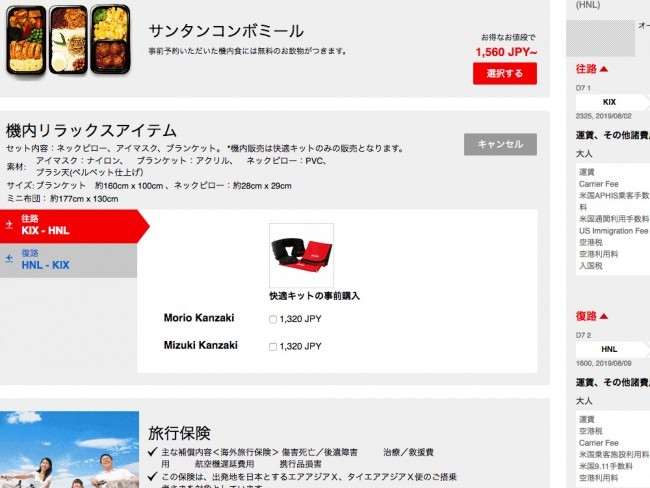650x488 pixels.
Task: Tick the 1,320 JPY checkbox for Mizuki Kanzaki
Action: tap(273, 347)
